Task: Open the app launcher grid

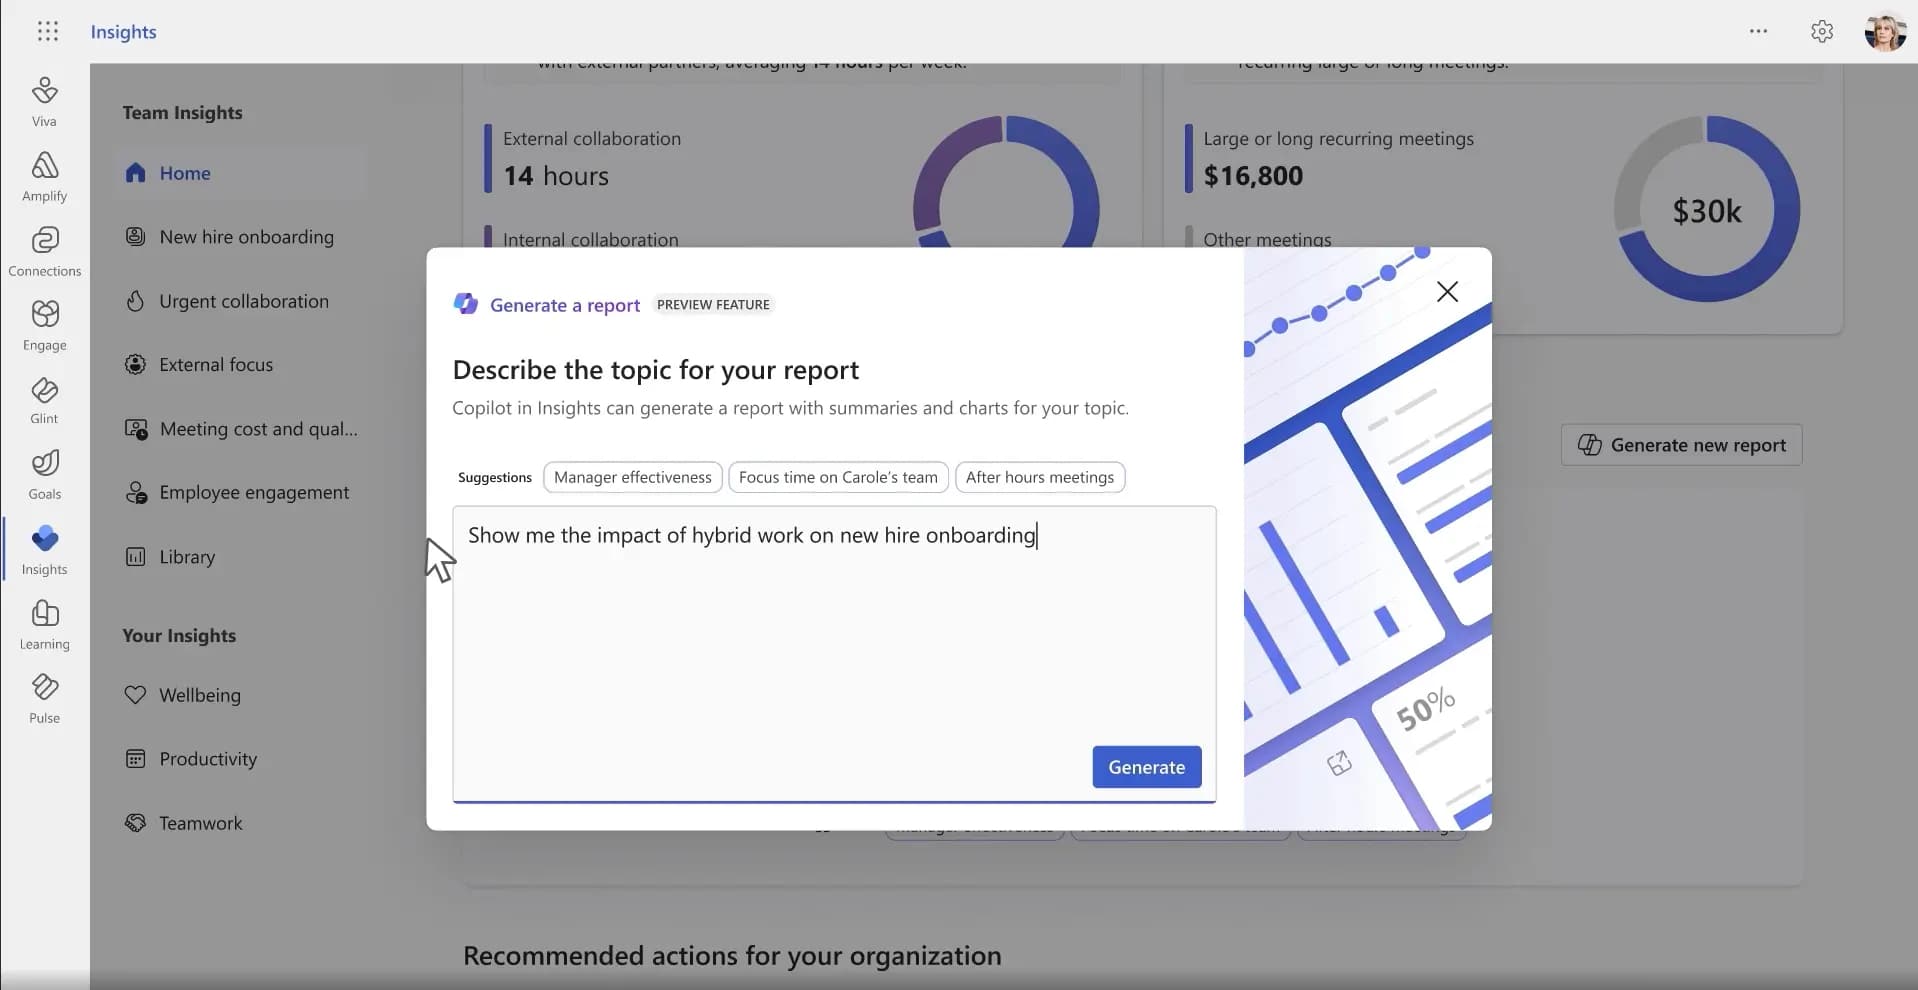Action: click(47, 32)
